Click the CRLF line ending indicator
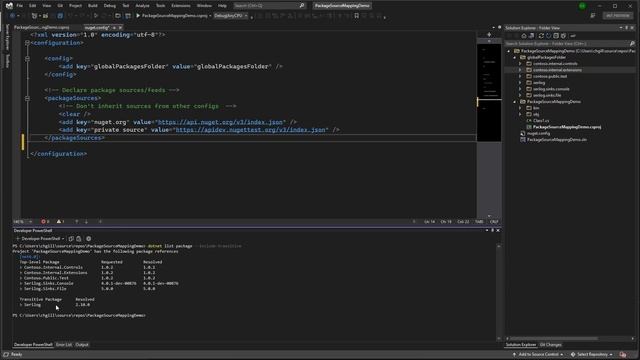This screenshot has height=360, width=640. click(x=494, y=222)
